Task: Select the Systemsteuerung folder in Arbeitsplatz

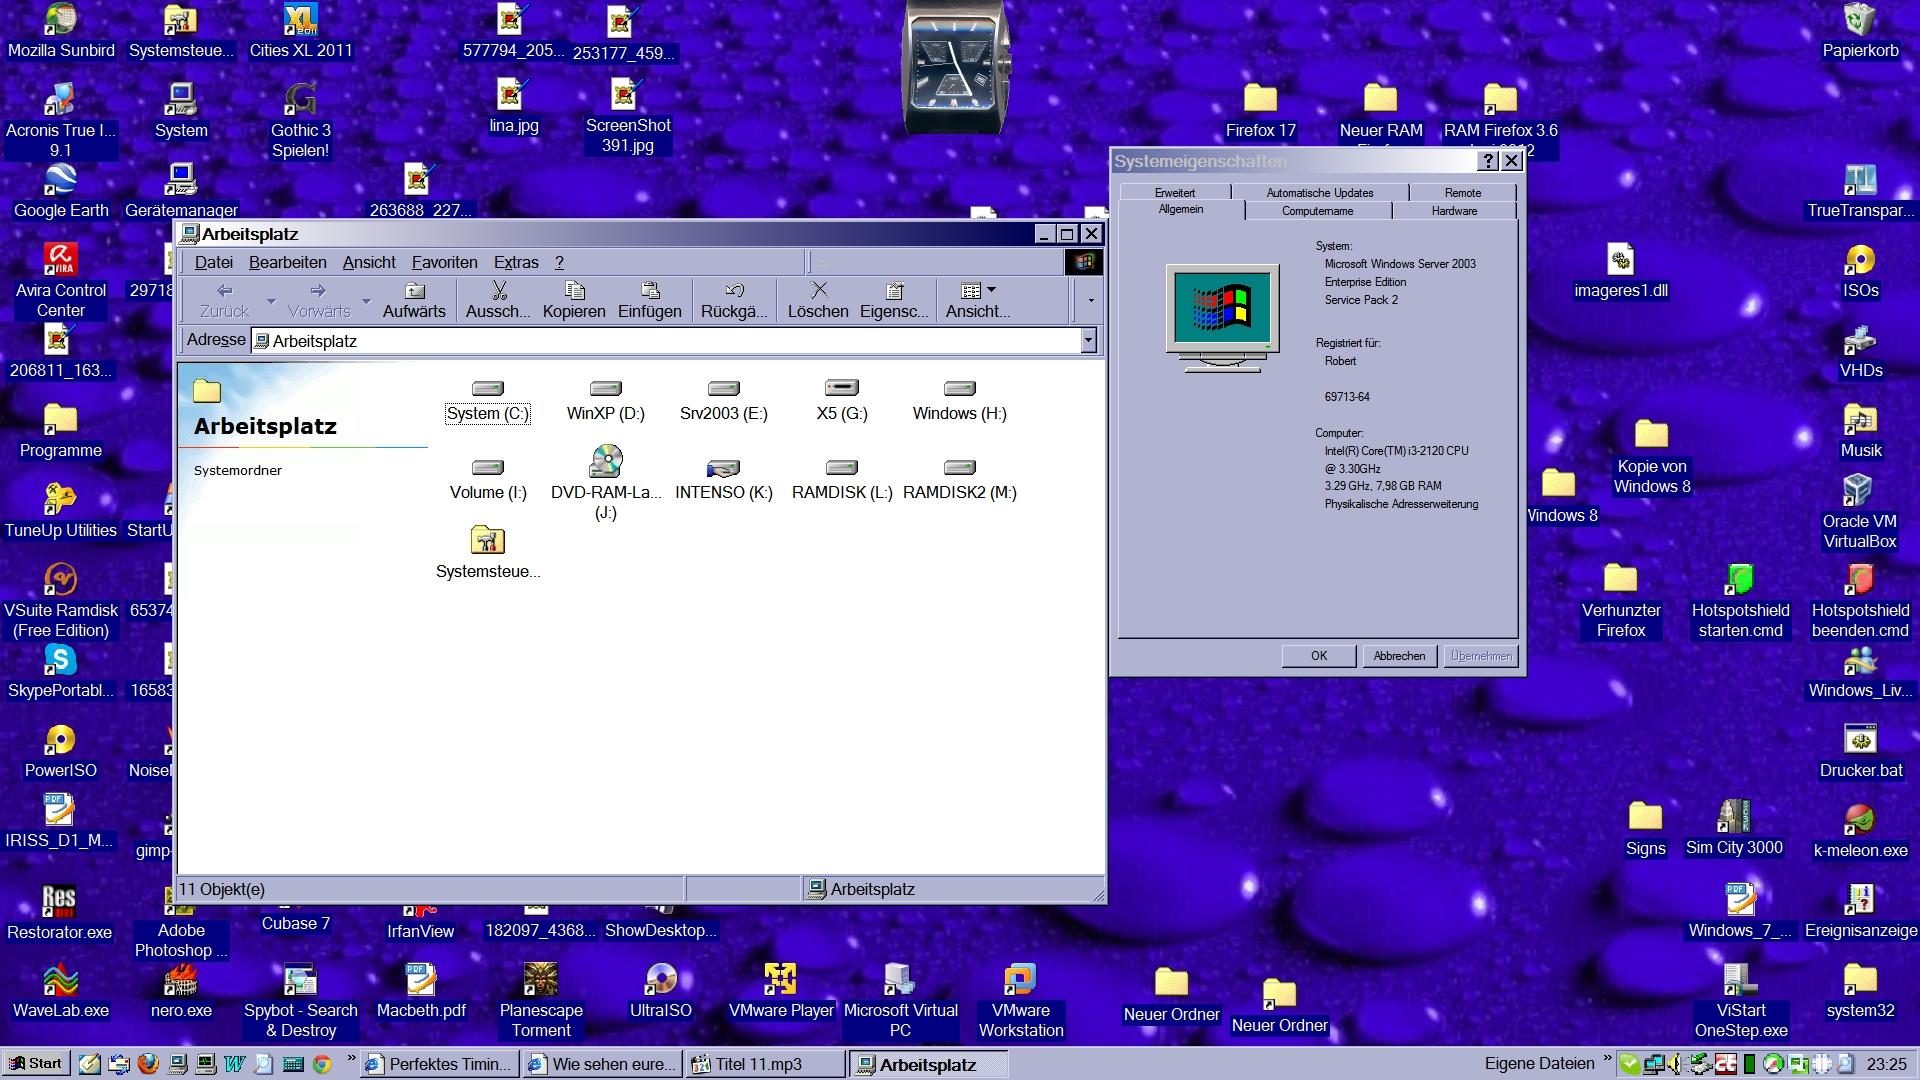Action: [487, 542]
